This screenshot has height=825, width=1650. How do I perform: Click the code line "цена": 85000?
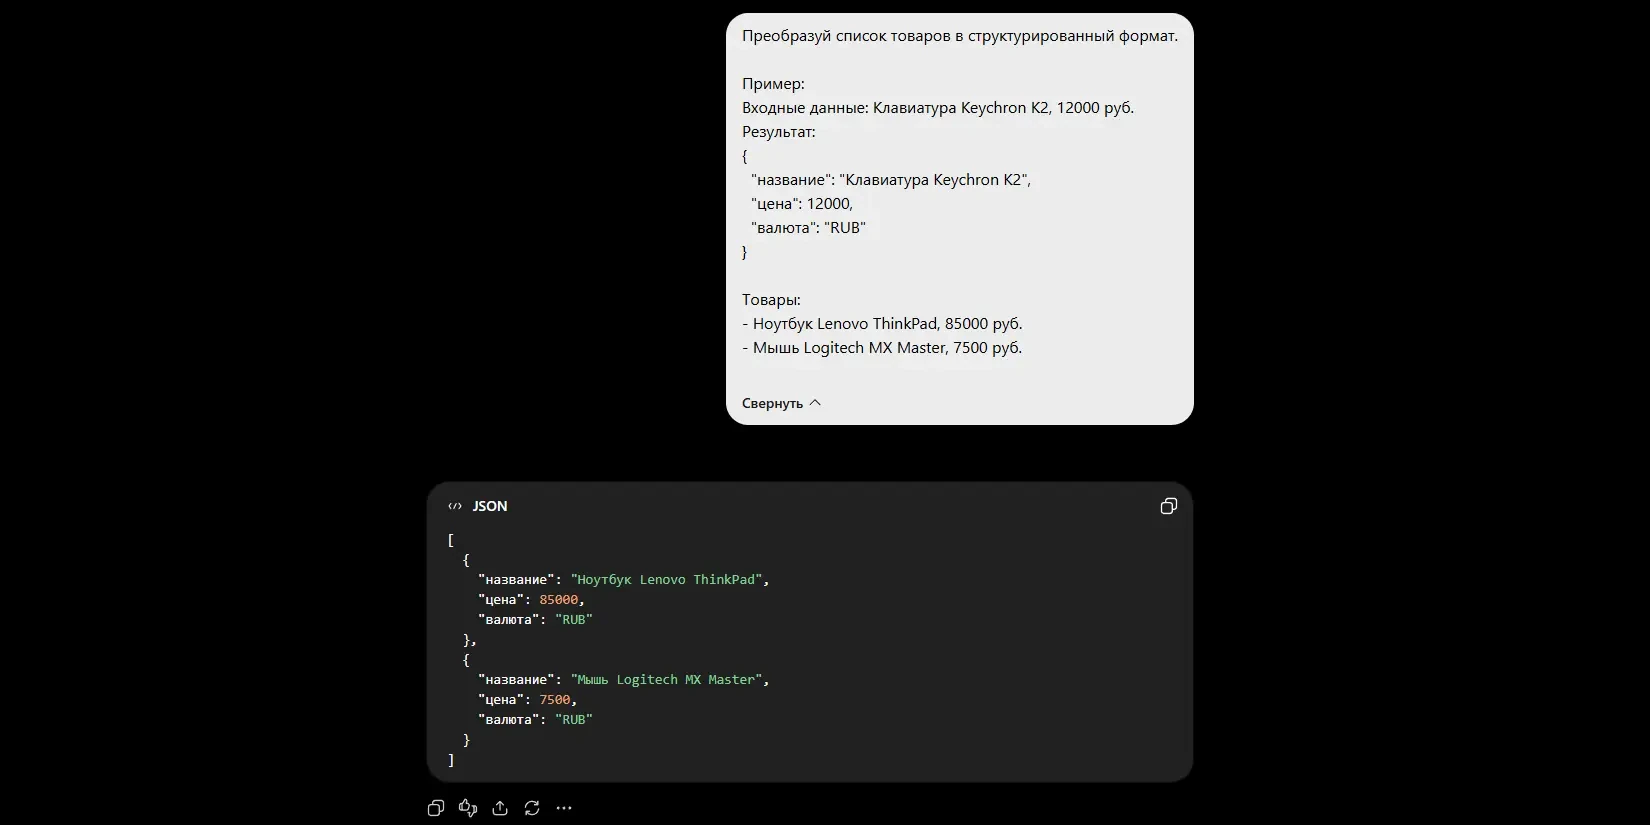[x=531, y=600]
